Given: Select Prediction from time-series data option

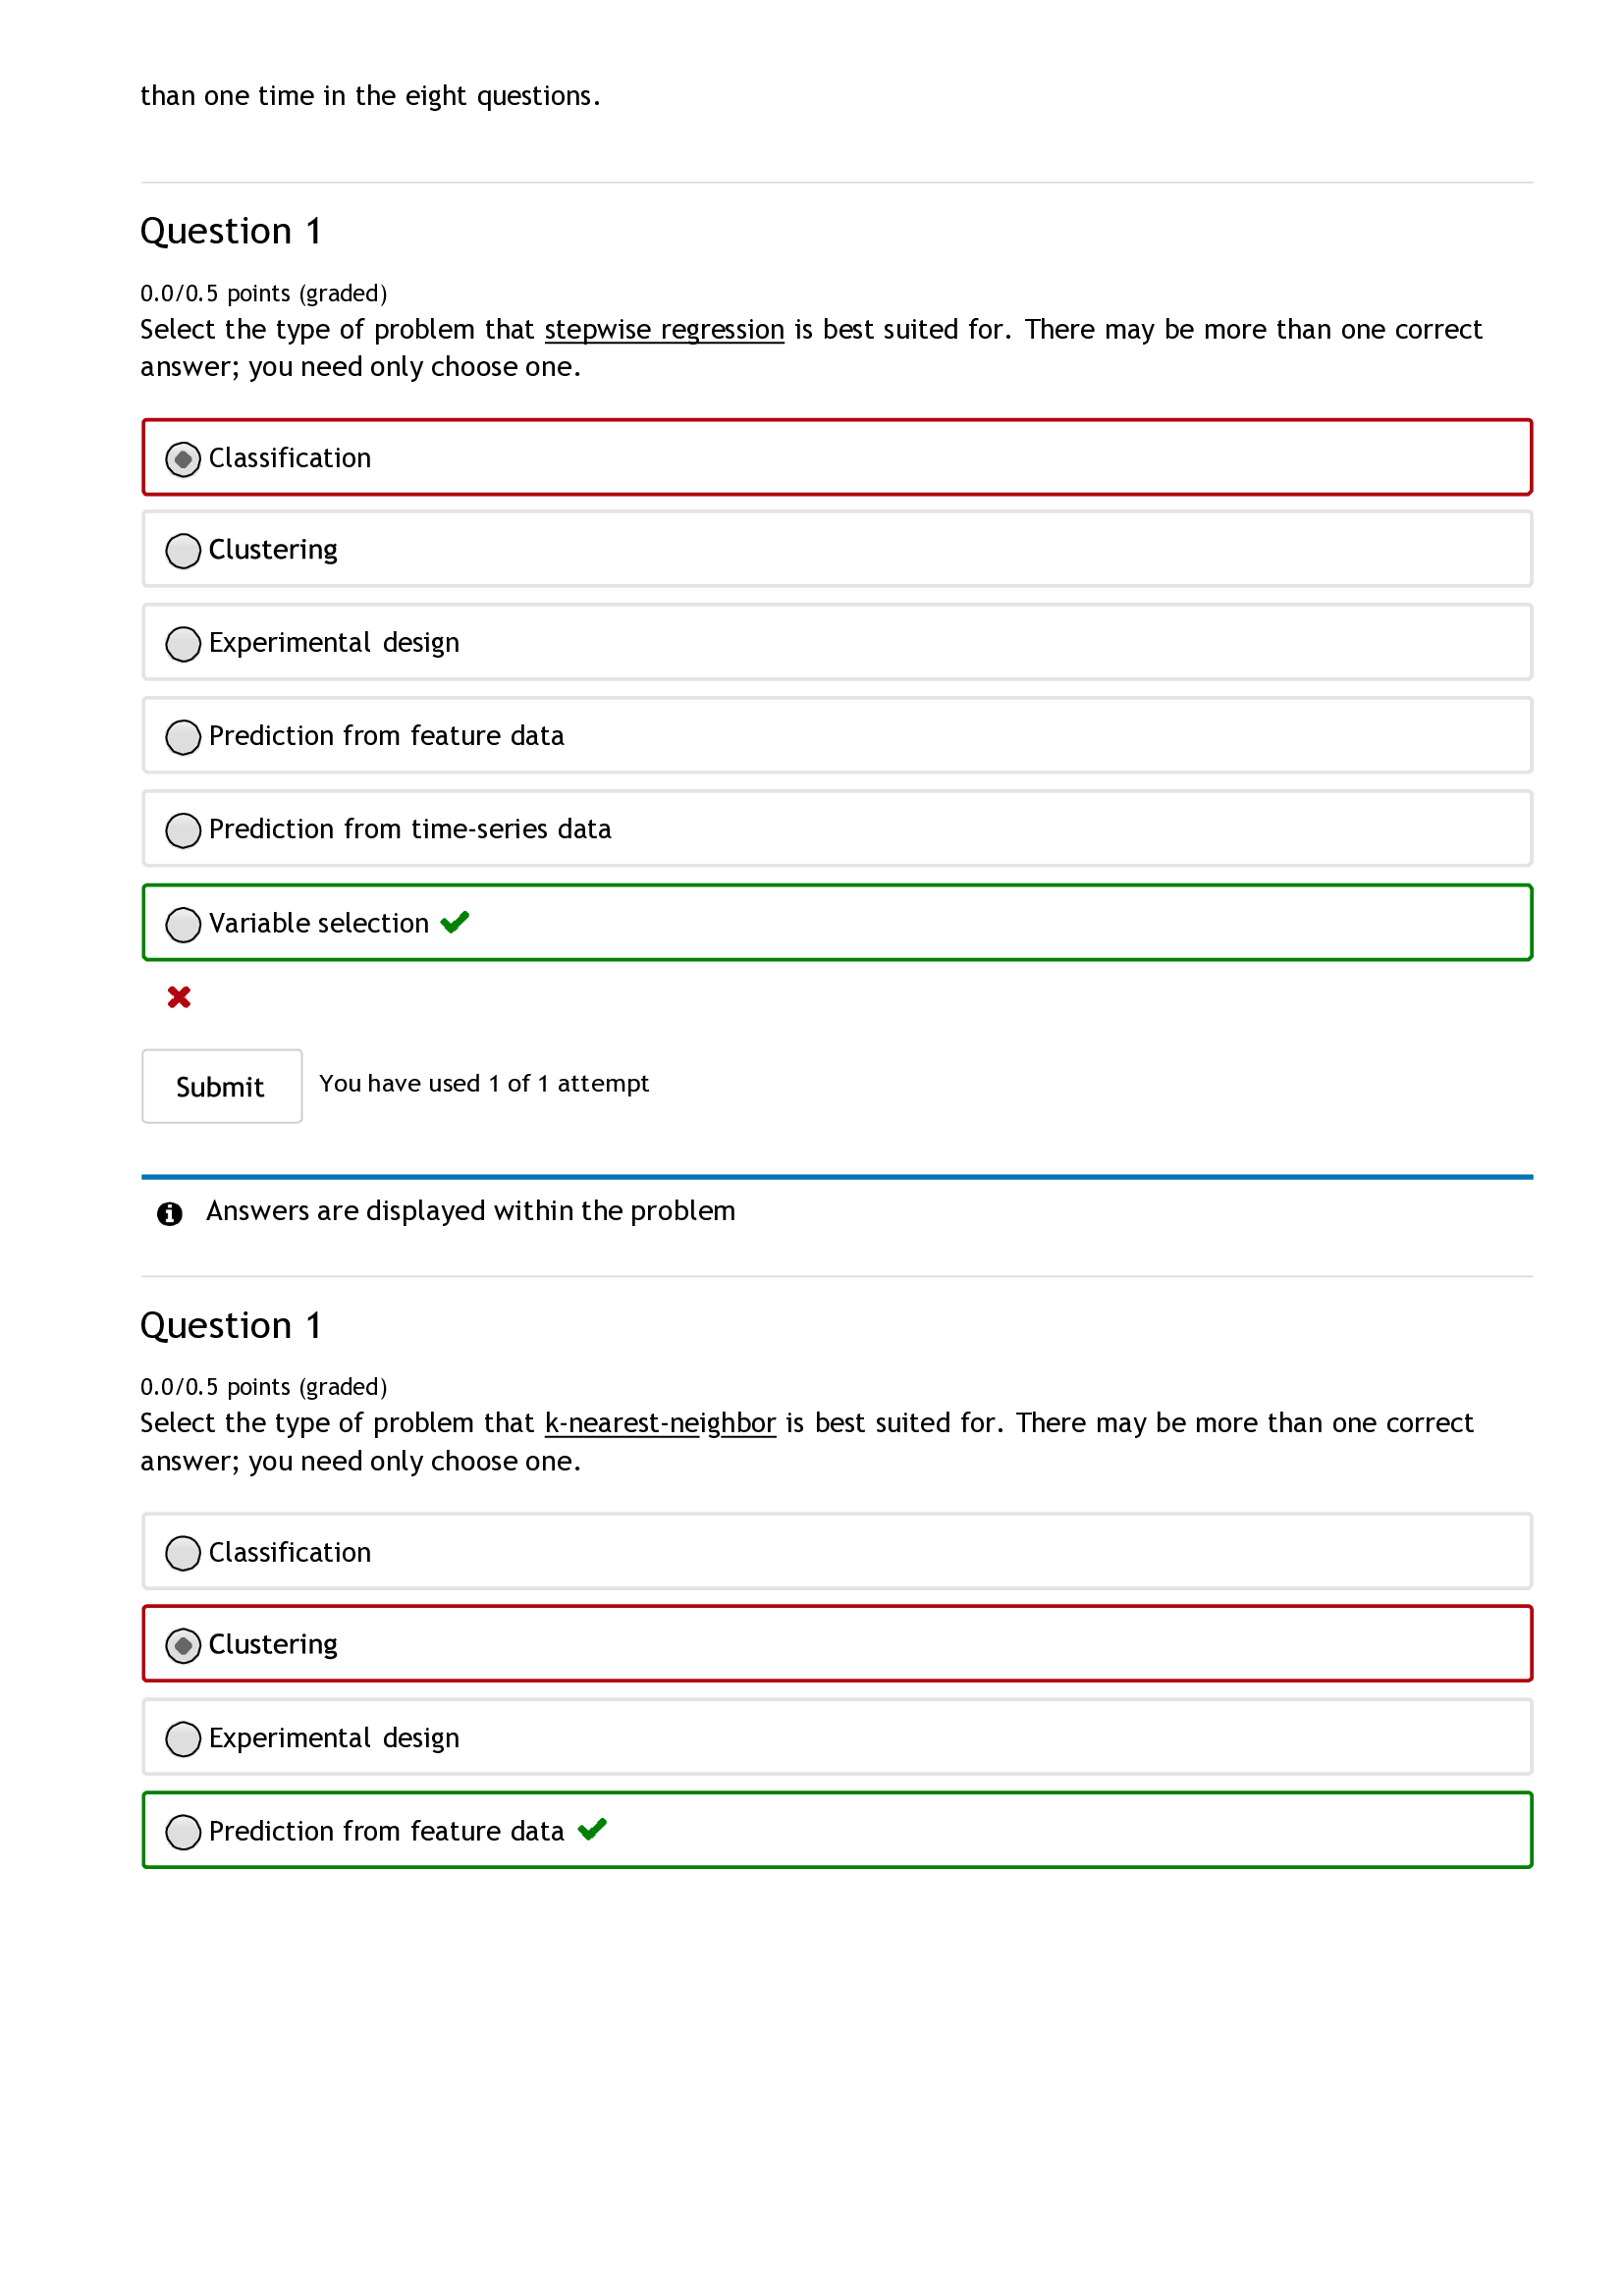Looking at the screenshot, I should (x=183, y=830).
